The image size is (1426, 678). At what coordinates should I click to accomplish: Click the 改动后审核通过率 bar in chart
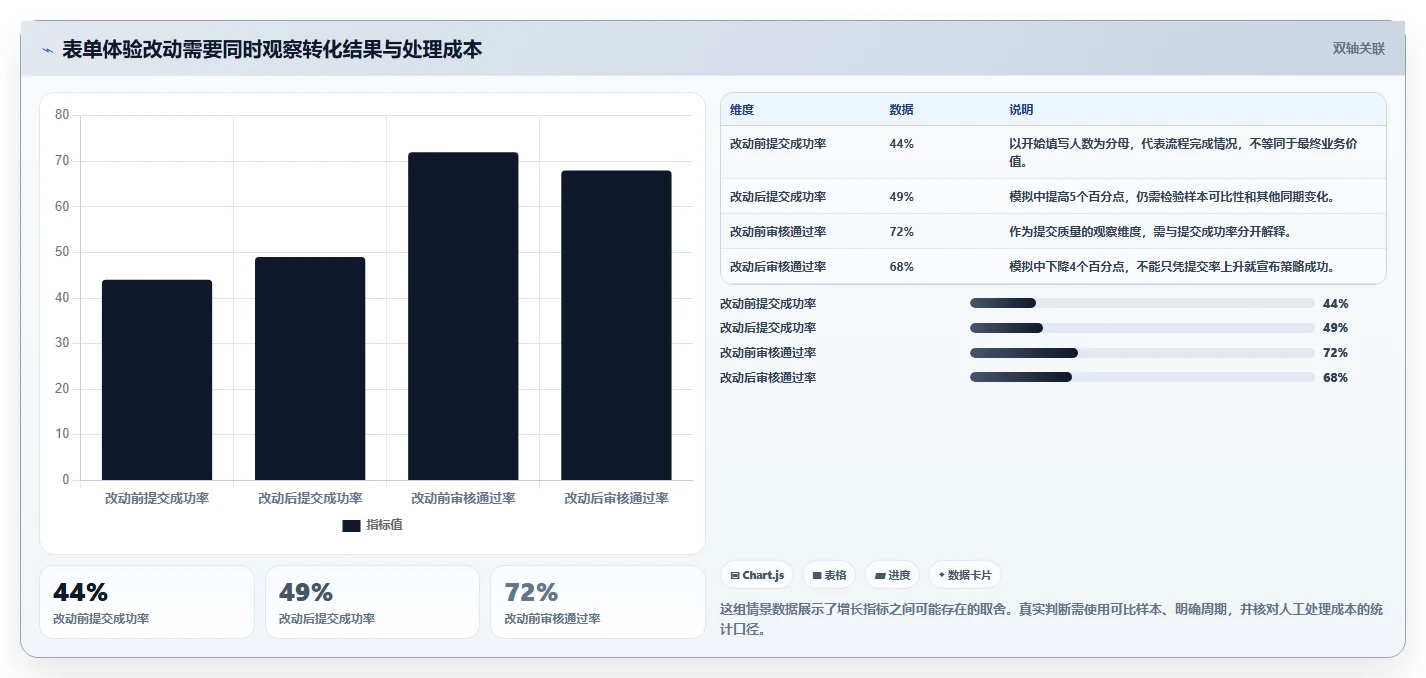point(616,325)
